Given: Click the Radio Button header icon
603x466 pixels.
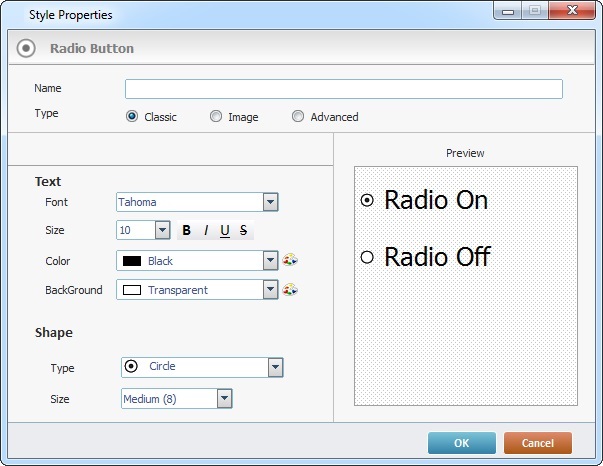Looking at the screenshot, I should point(27,48).
